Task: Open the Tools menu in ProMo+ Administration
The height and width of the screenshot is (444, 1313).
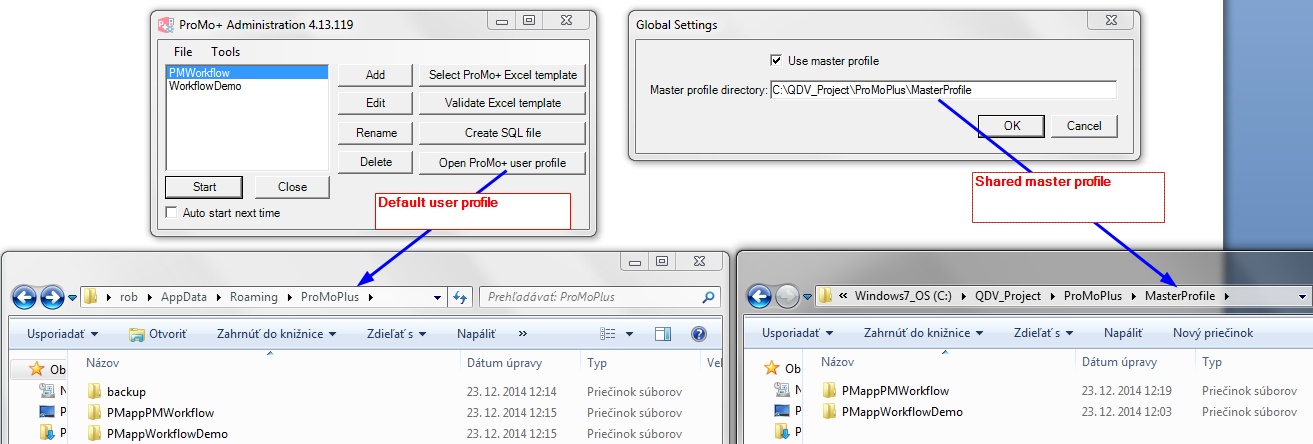Action: pos(225,51)
